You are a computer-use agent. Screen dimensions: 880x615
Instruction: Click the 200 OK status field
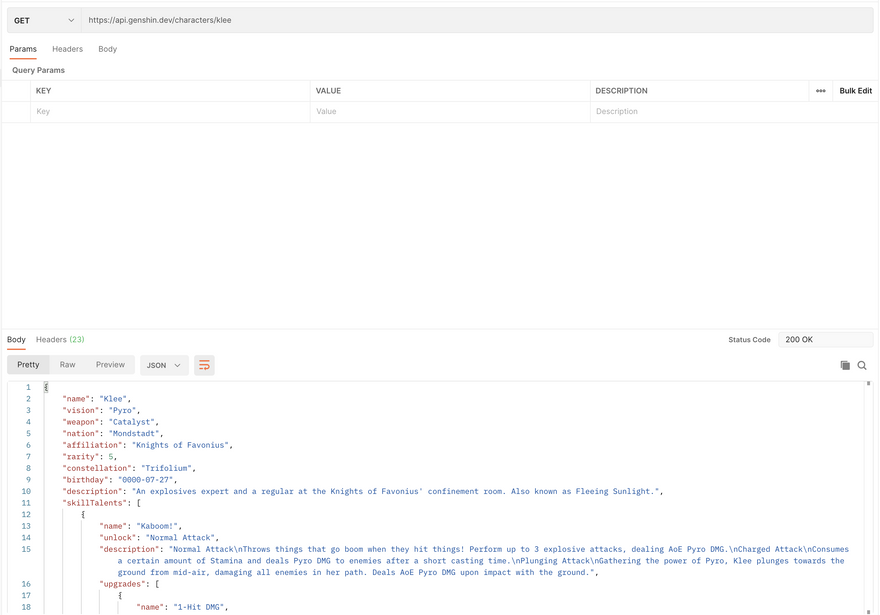click(825, 339)
